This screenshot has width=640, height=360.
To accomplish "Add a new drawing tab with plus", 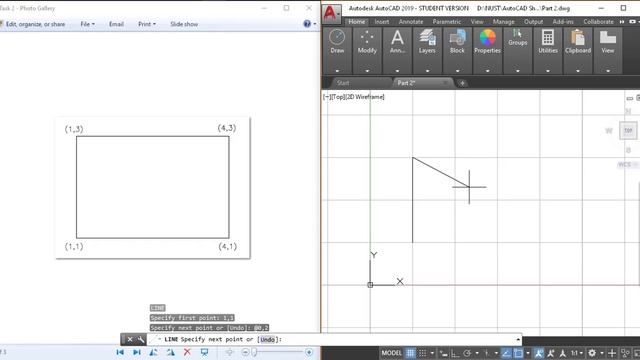I will [x=462, y=83].
